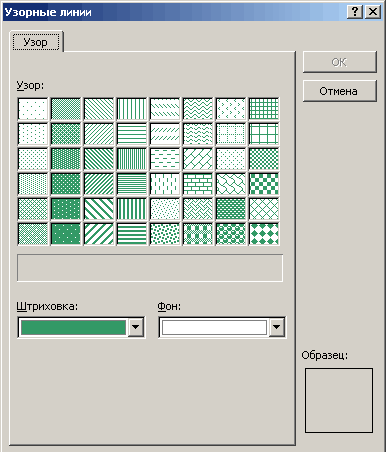Click the white Фон color box
This screenshot has height=452, width=386.
click(x=214, y=327)
